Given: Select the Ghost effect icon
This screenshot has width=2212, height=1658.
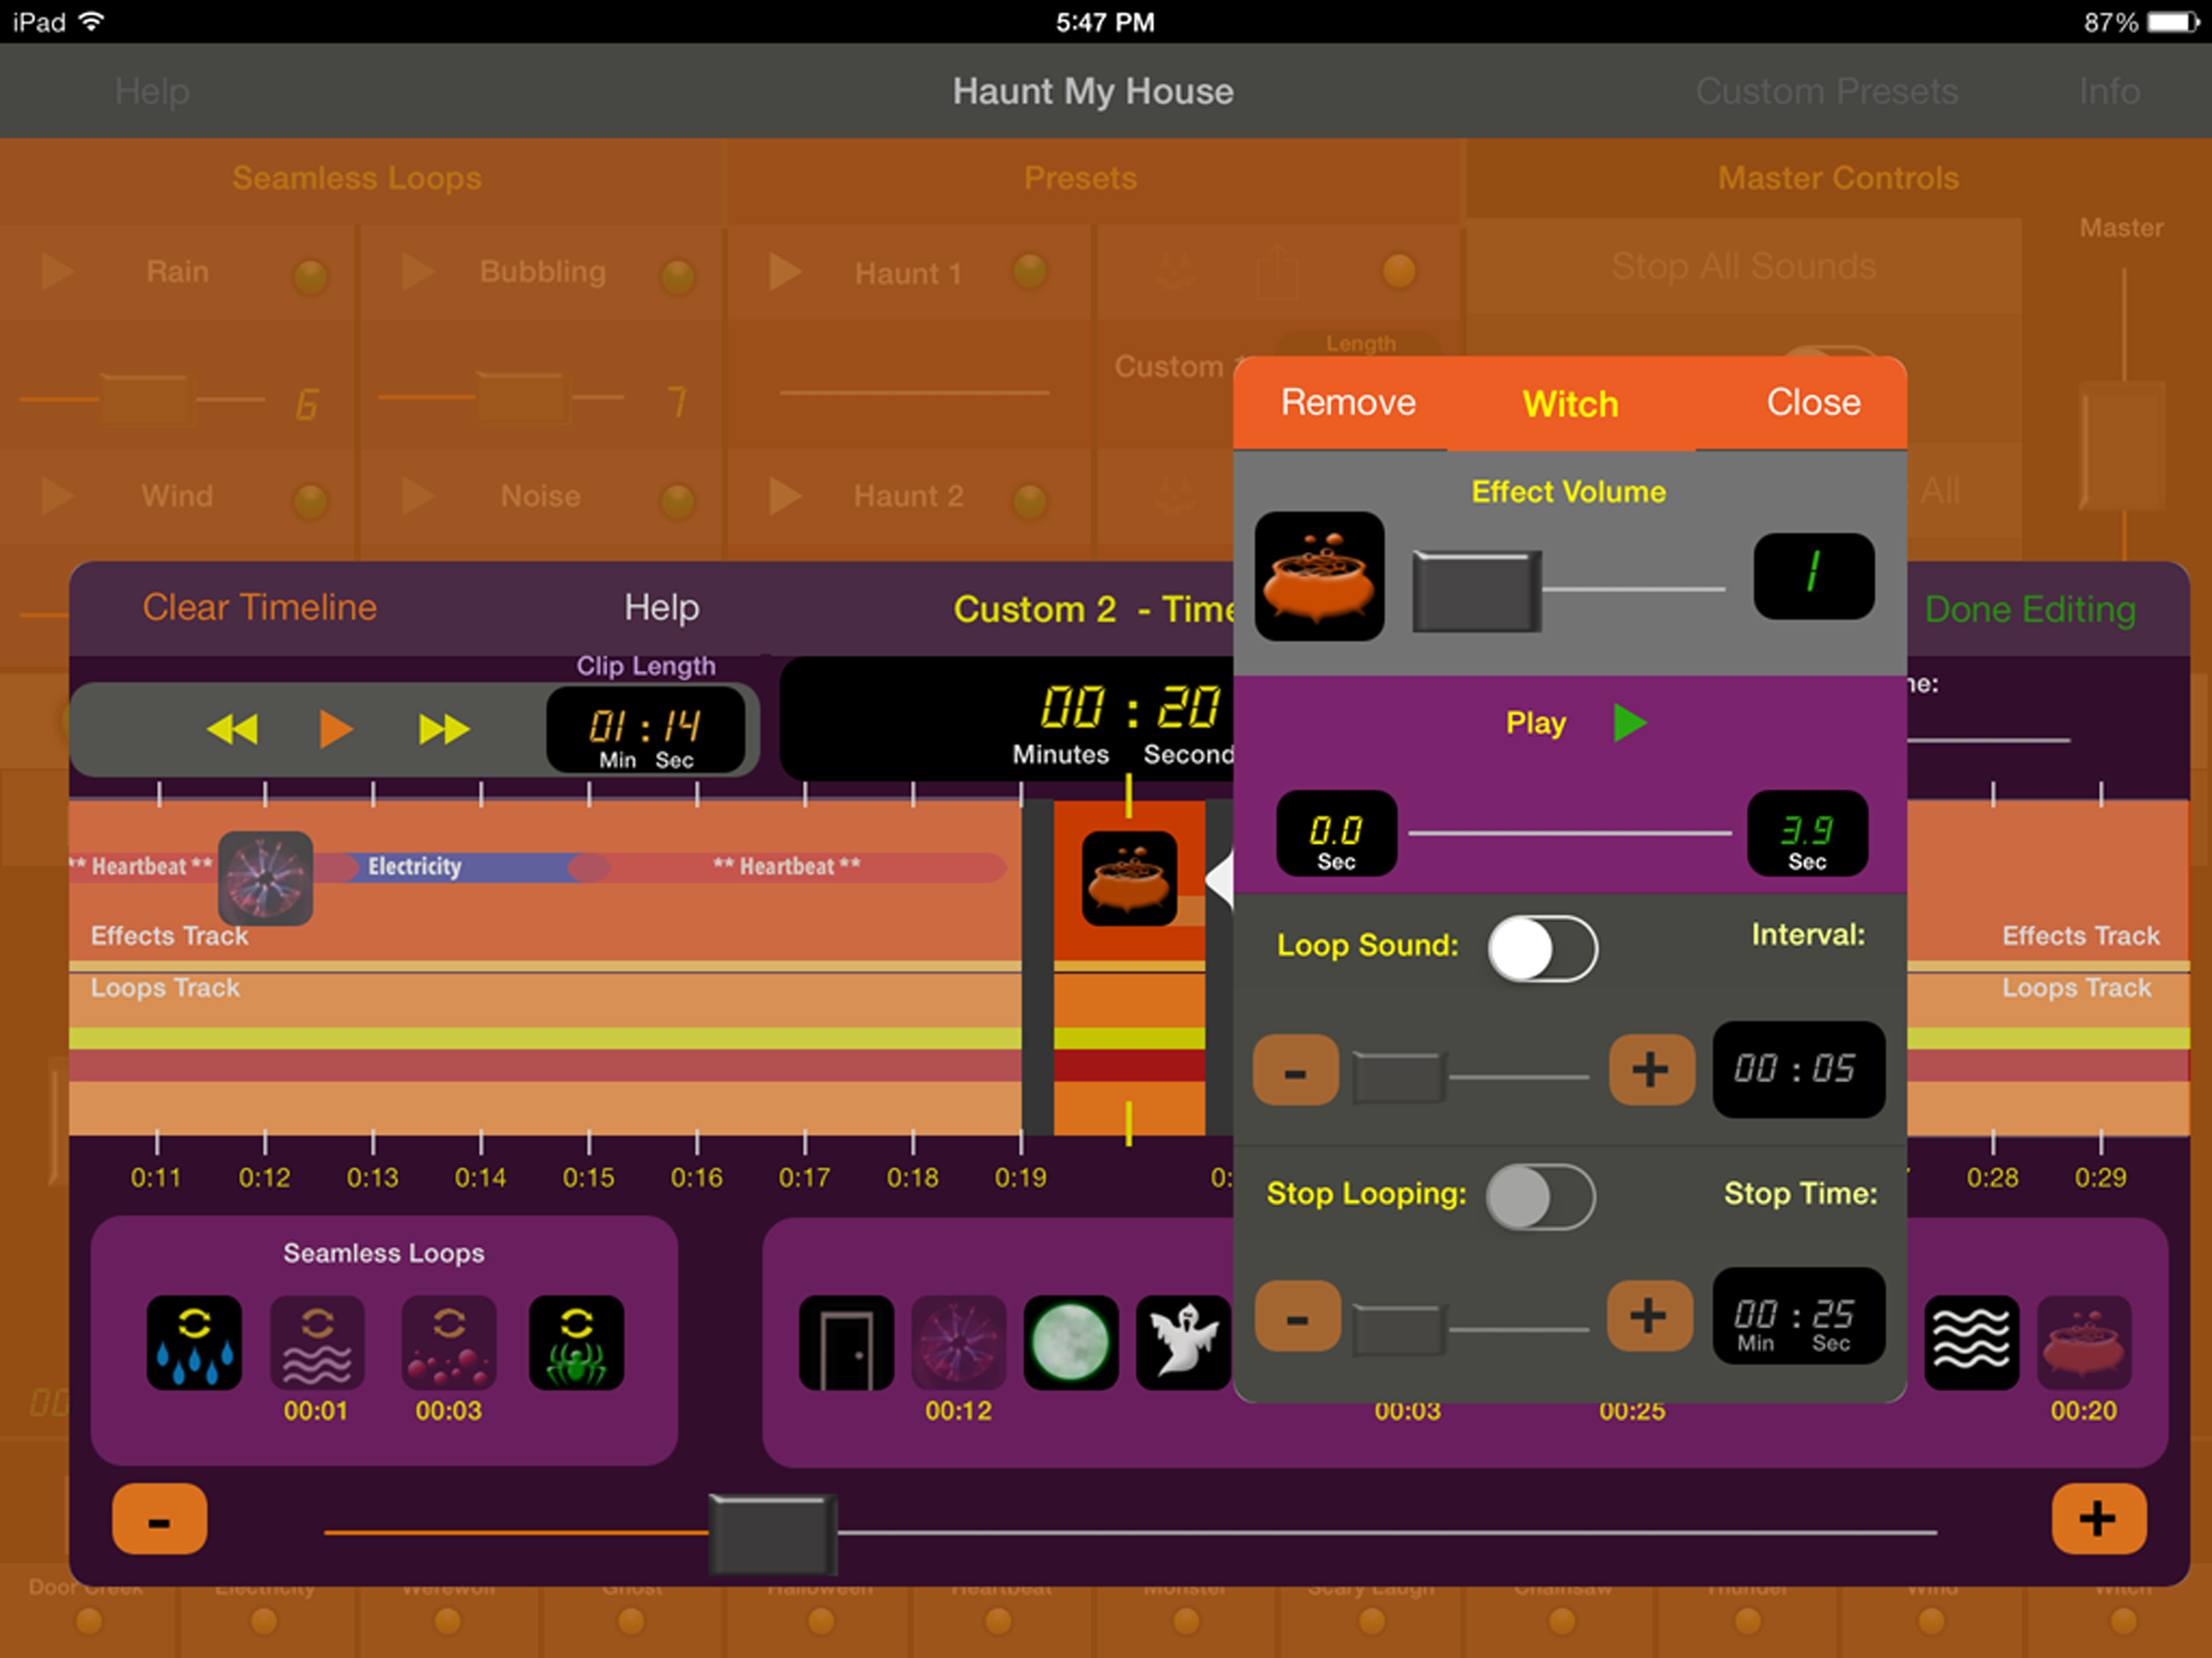Looking at the screenshot, I should coord(1183,1342).
